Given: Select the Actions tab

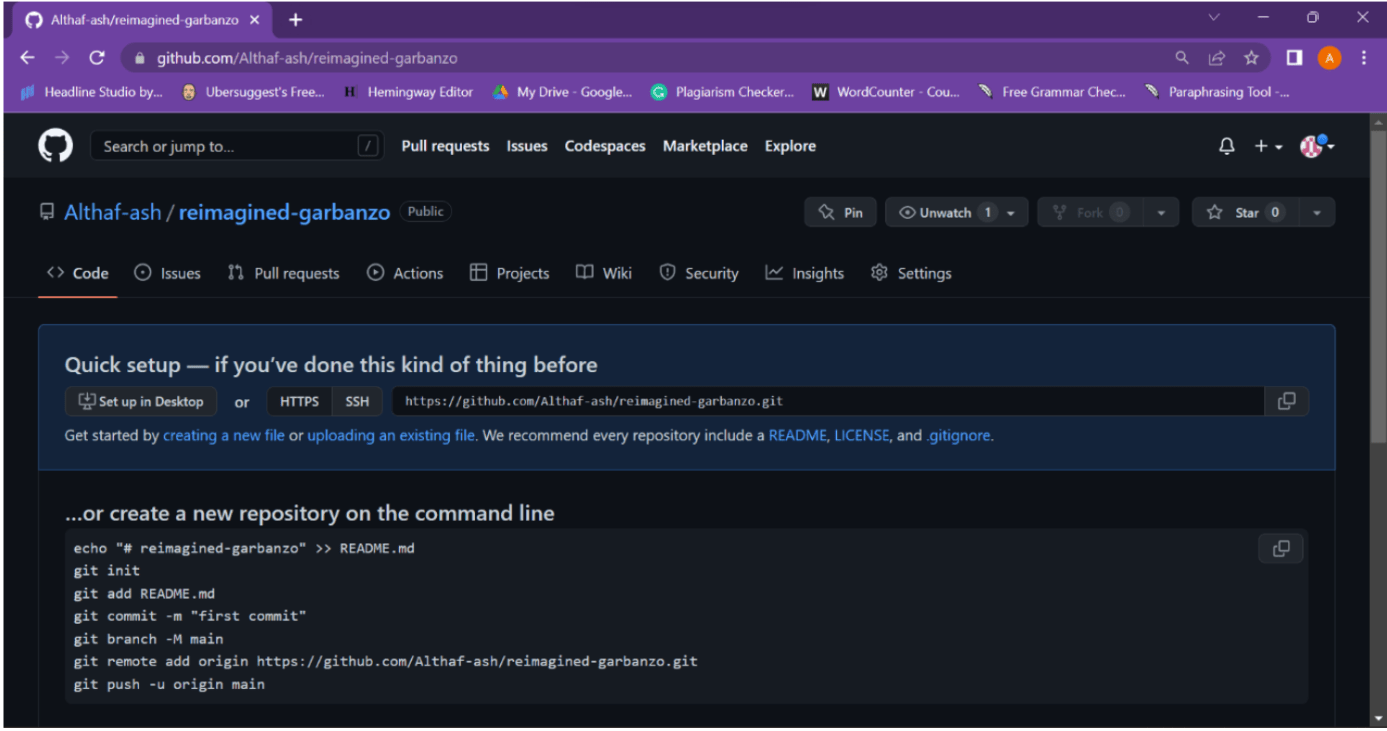Looking at the screenshot, I should point(405,273).
